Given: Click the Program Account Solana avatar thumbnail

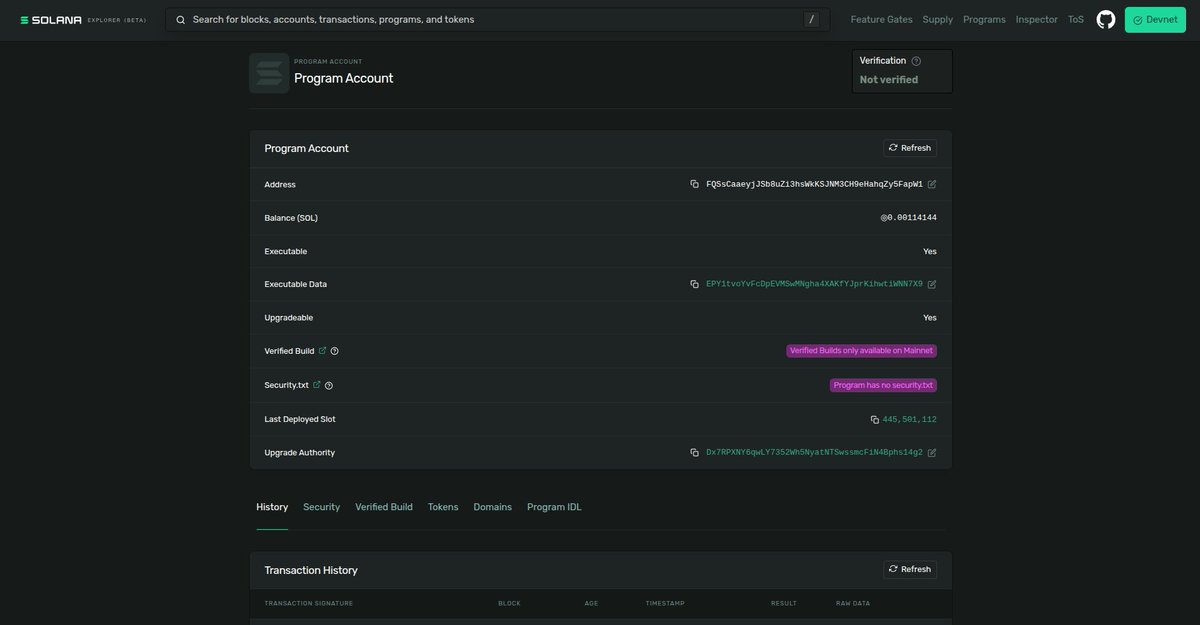Looking at the screenshot, I should click(x=269, y=73).
